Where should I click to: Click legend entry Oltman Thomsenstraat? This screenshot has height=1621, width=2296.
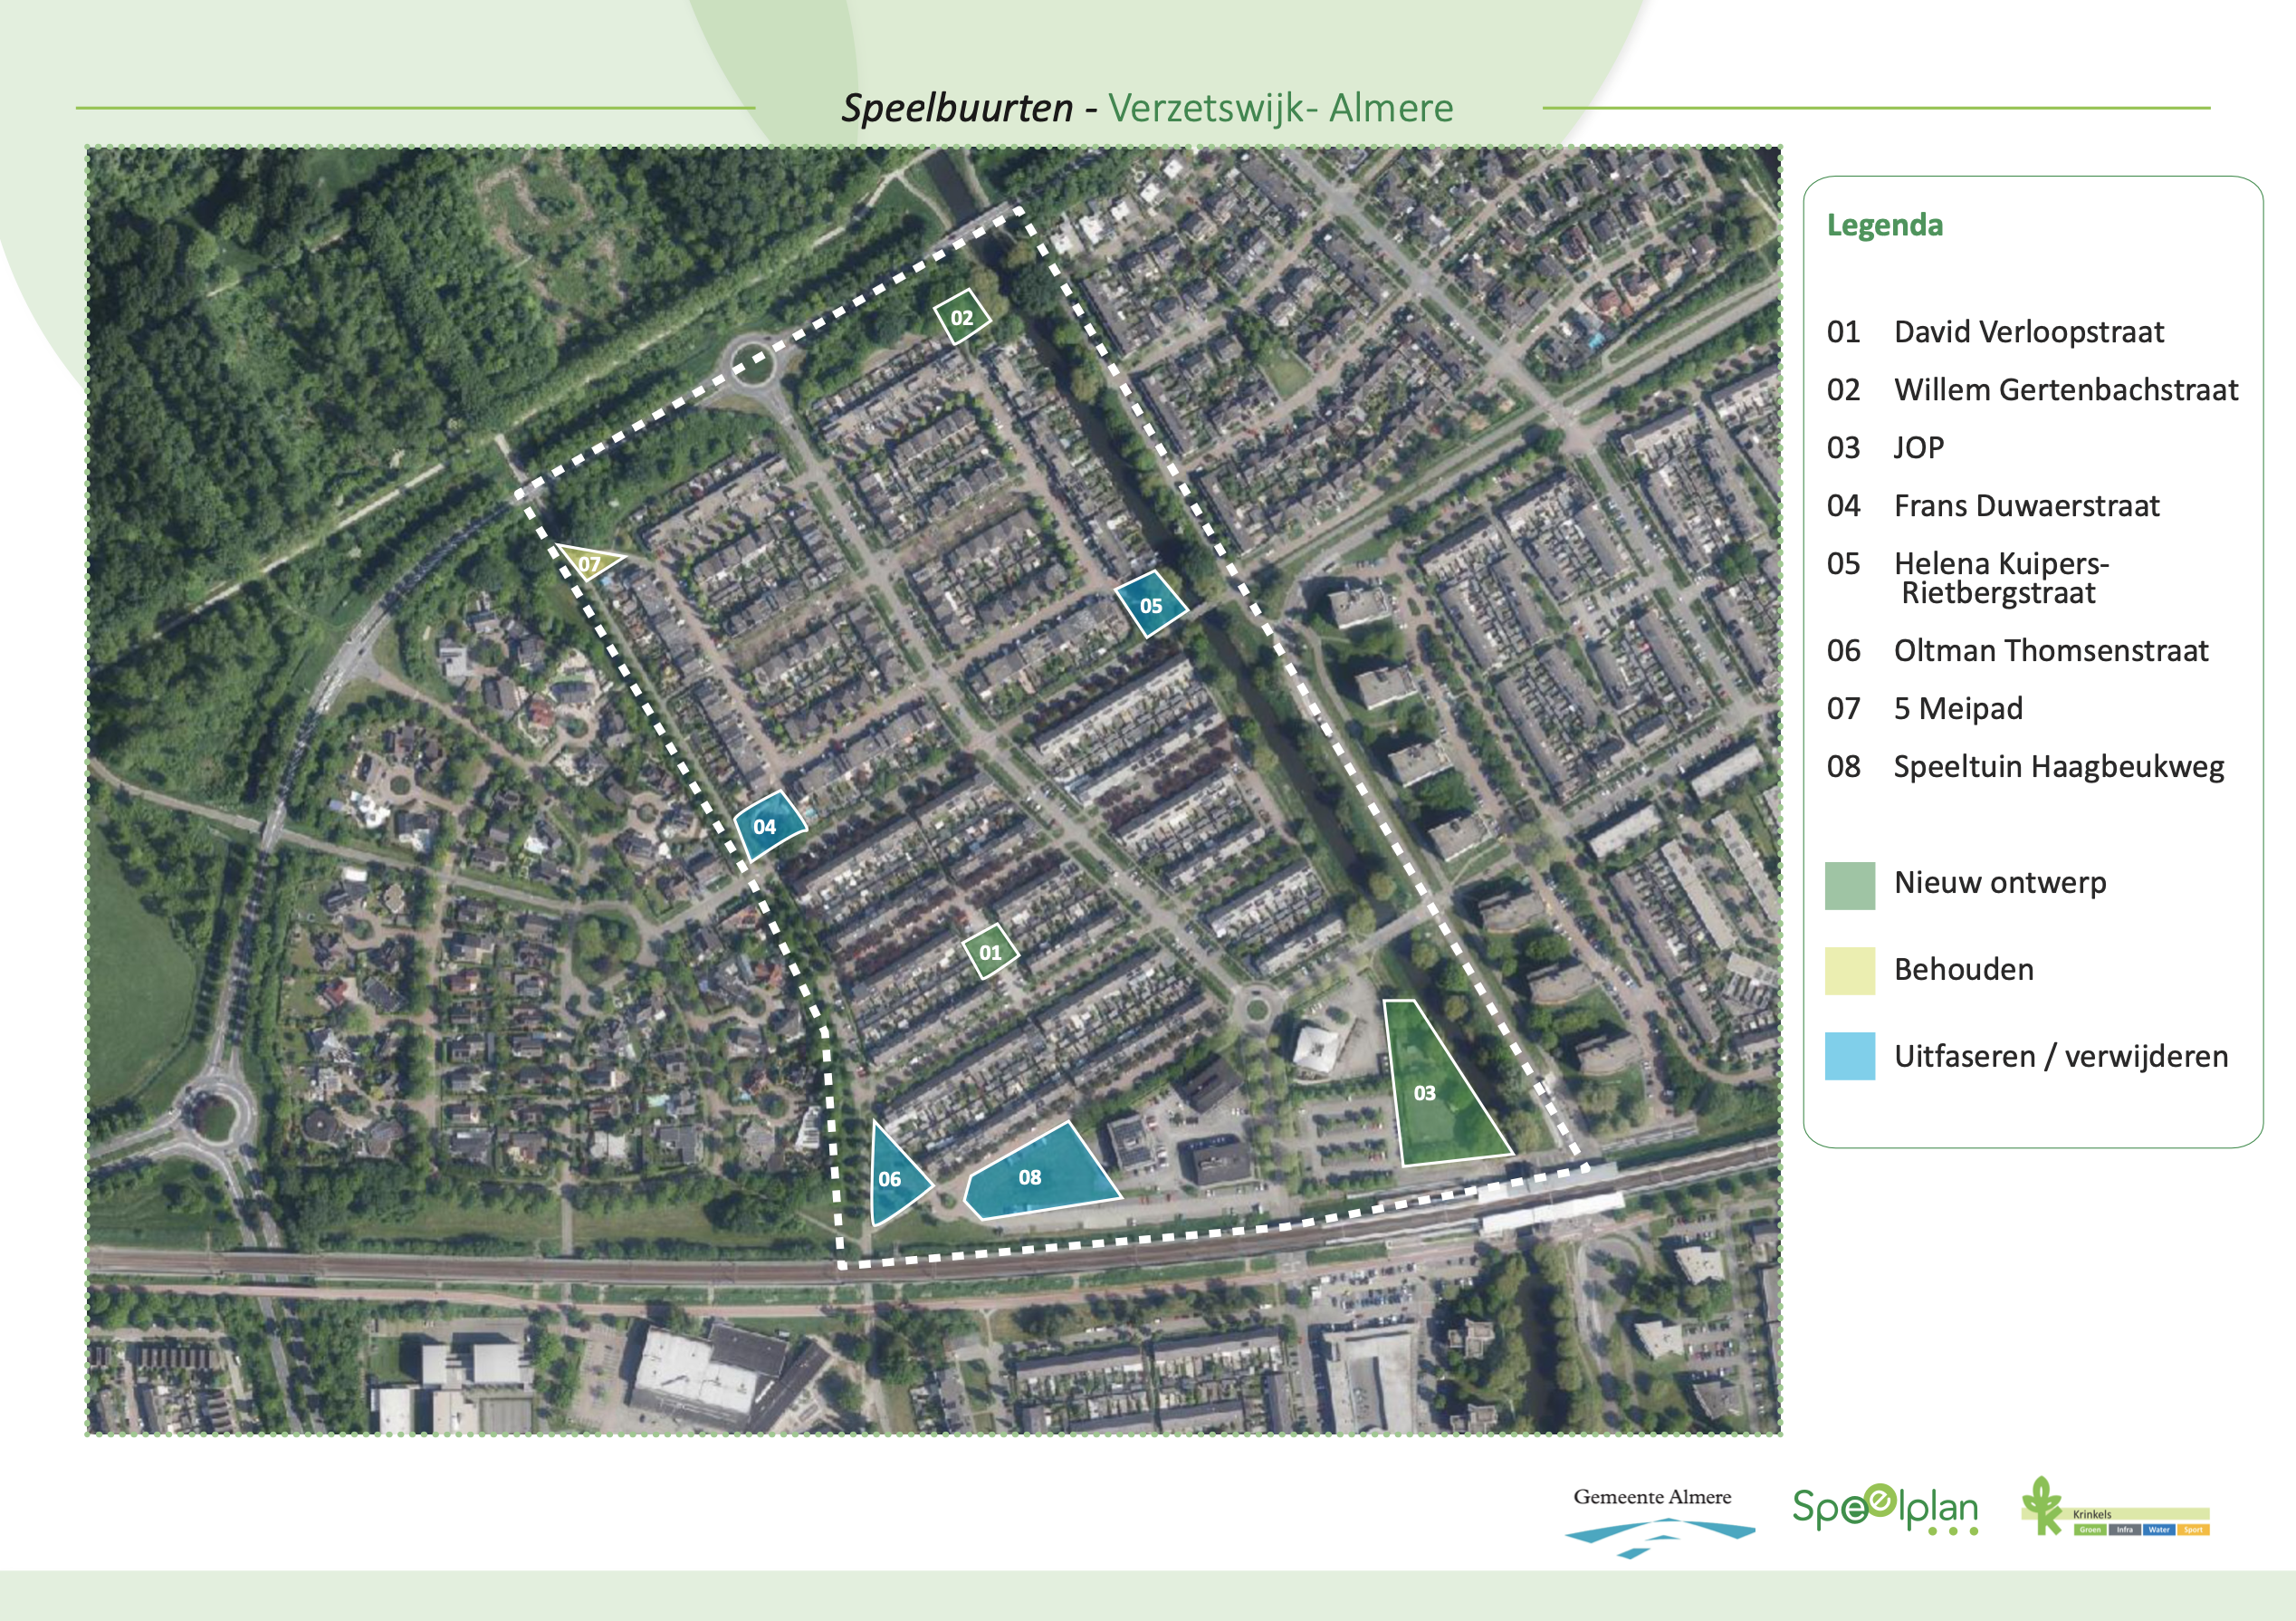2050,651
